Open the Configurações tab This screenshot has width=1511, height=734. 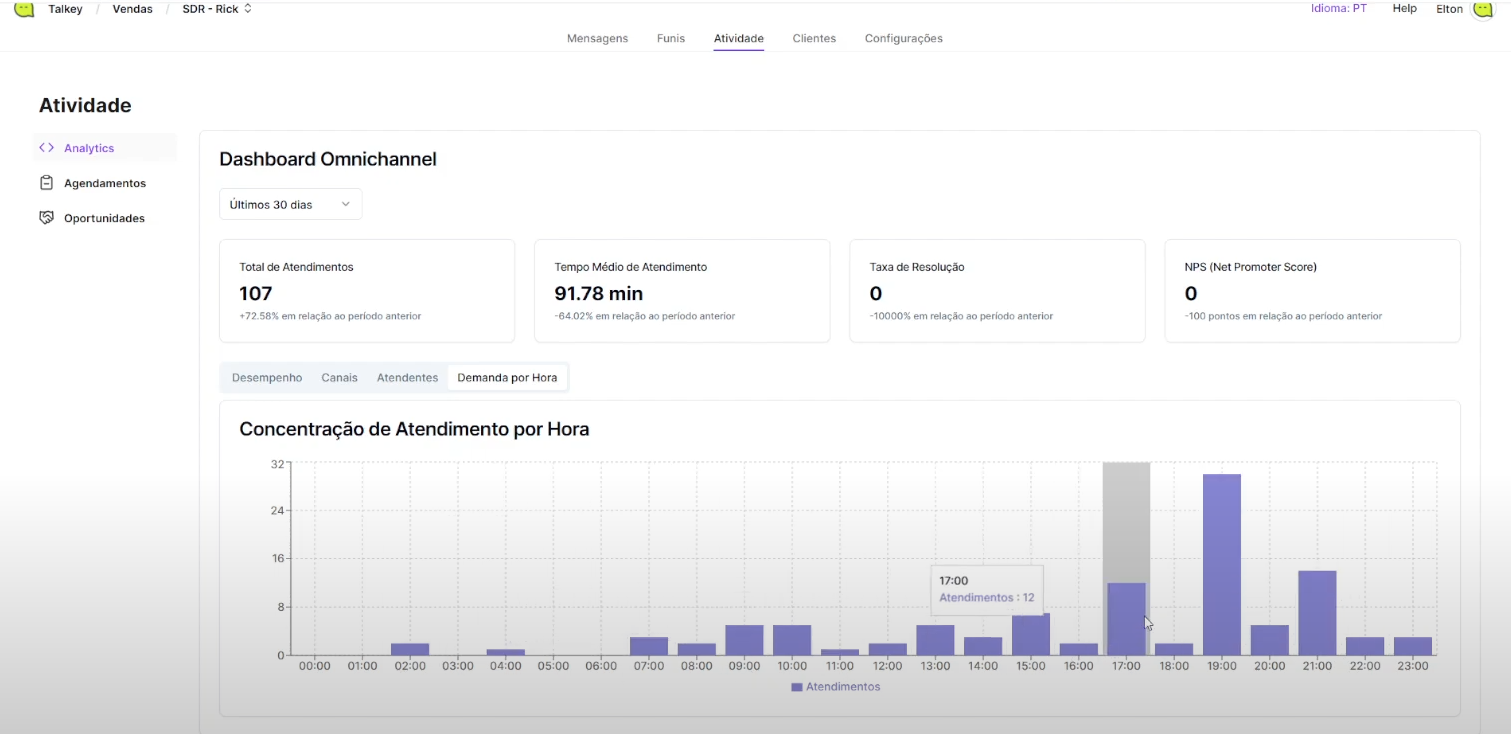pyautogui.click(x=903, y=38)
